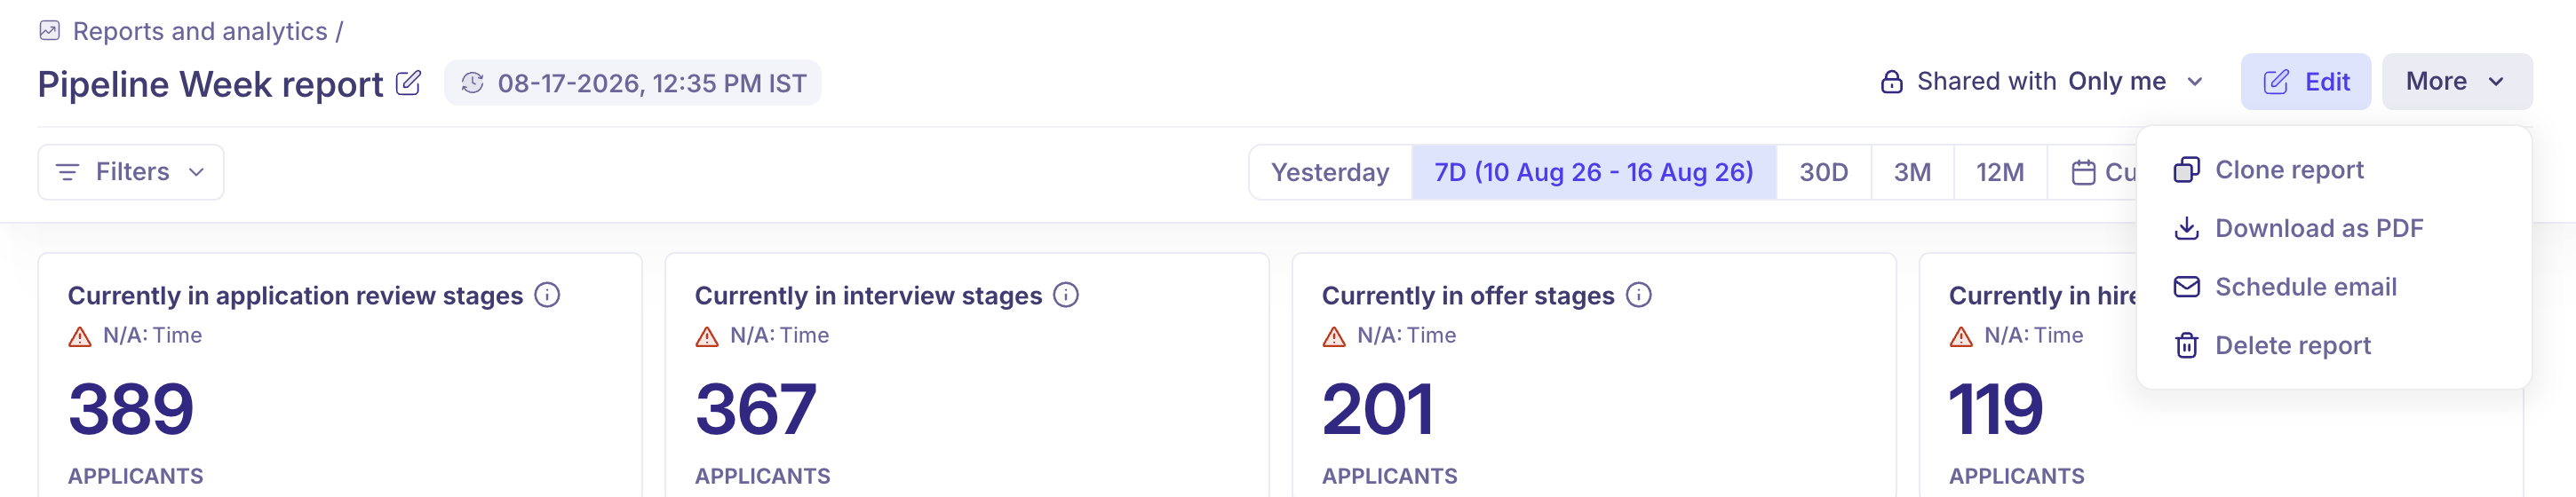Open the Reports and analytics breadcrumb link

[x=200, y=31]
